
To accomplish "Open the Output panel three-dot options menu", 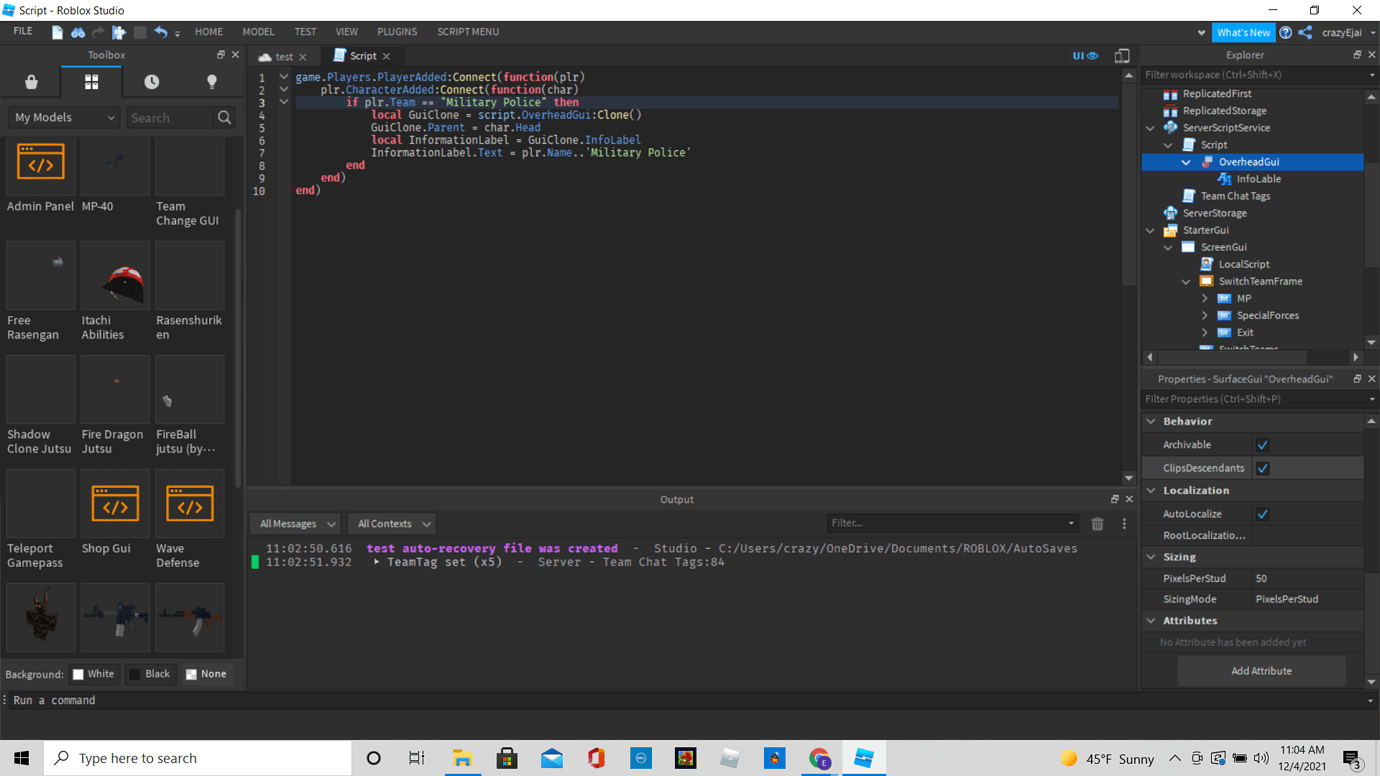I will (1124, 524).
